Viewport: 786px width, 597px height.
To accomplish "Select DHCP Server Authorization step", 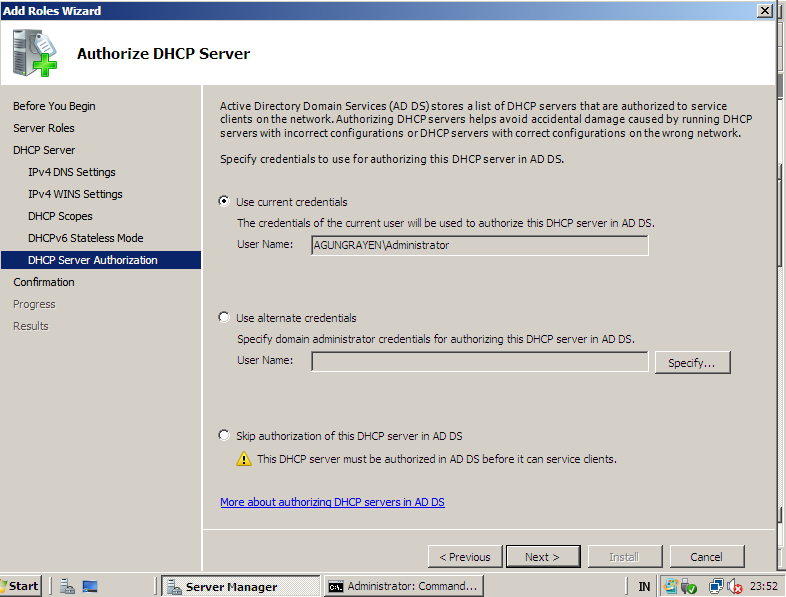I will pyautogui.click(x=101, y=260).
